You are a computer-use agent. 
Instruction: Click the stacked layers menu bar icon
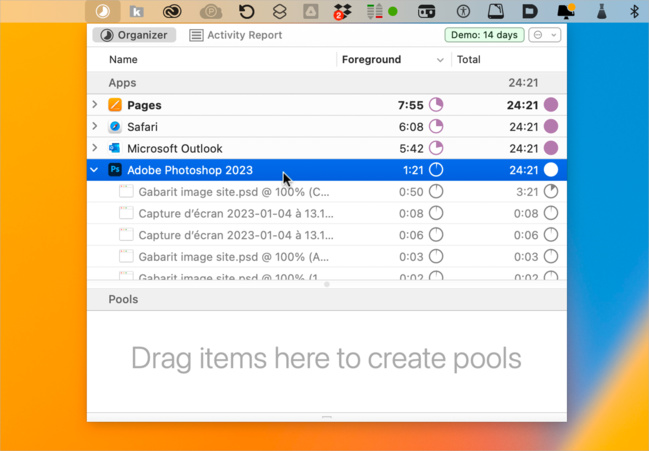(280, 12)
